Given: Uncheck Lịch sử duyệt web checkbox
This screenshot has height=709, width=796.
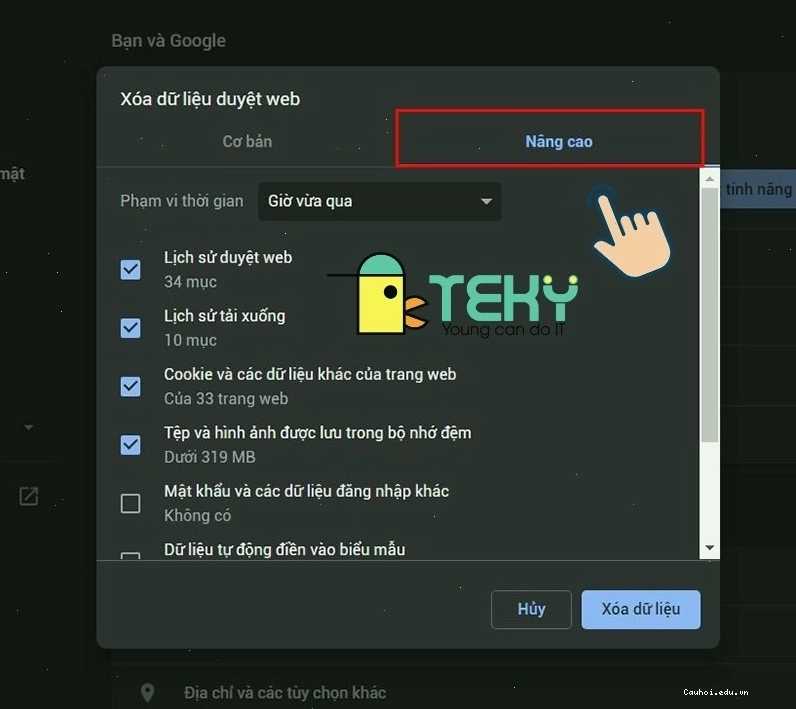Looking at the screenshot, I should [x=130, y=269].
